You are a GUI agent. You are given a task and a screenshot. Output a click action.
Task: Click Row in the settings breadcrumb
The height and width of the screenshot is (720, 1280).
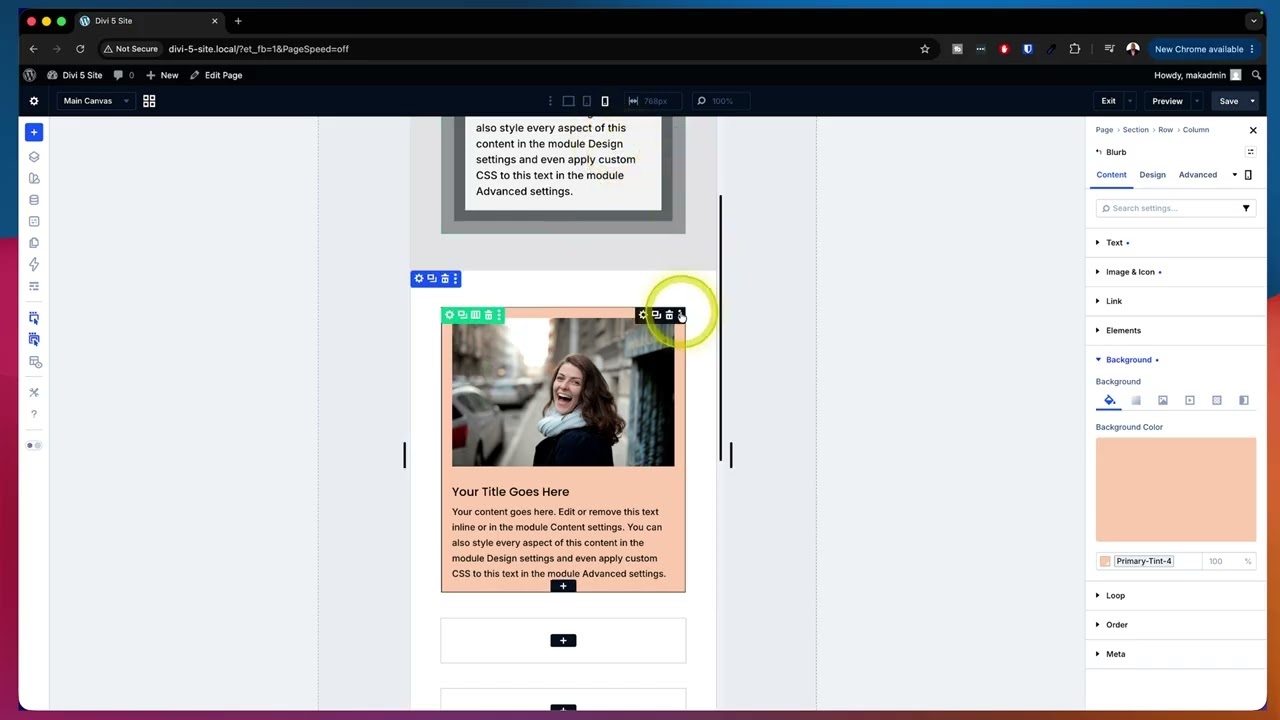1165,130
